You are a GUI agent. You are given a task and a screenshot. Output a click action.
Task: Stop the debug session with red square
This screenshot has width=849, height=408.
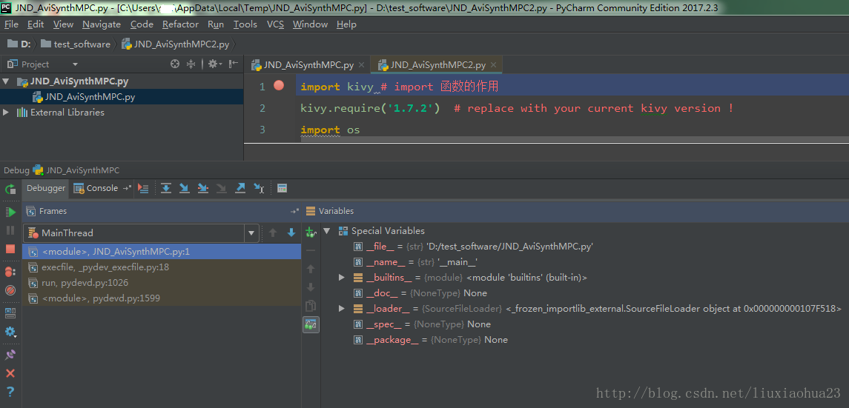pos(10,249)
